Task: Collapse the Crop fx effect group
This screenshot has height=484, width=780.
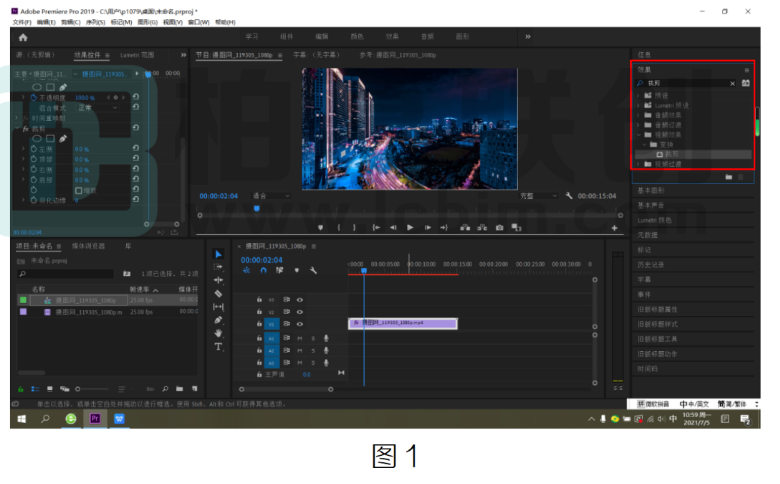Action: pos(17,128)
